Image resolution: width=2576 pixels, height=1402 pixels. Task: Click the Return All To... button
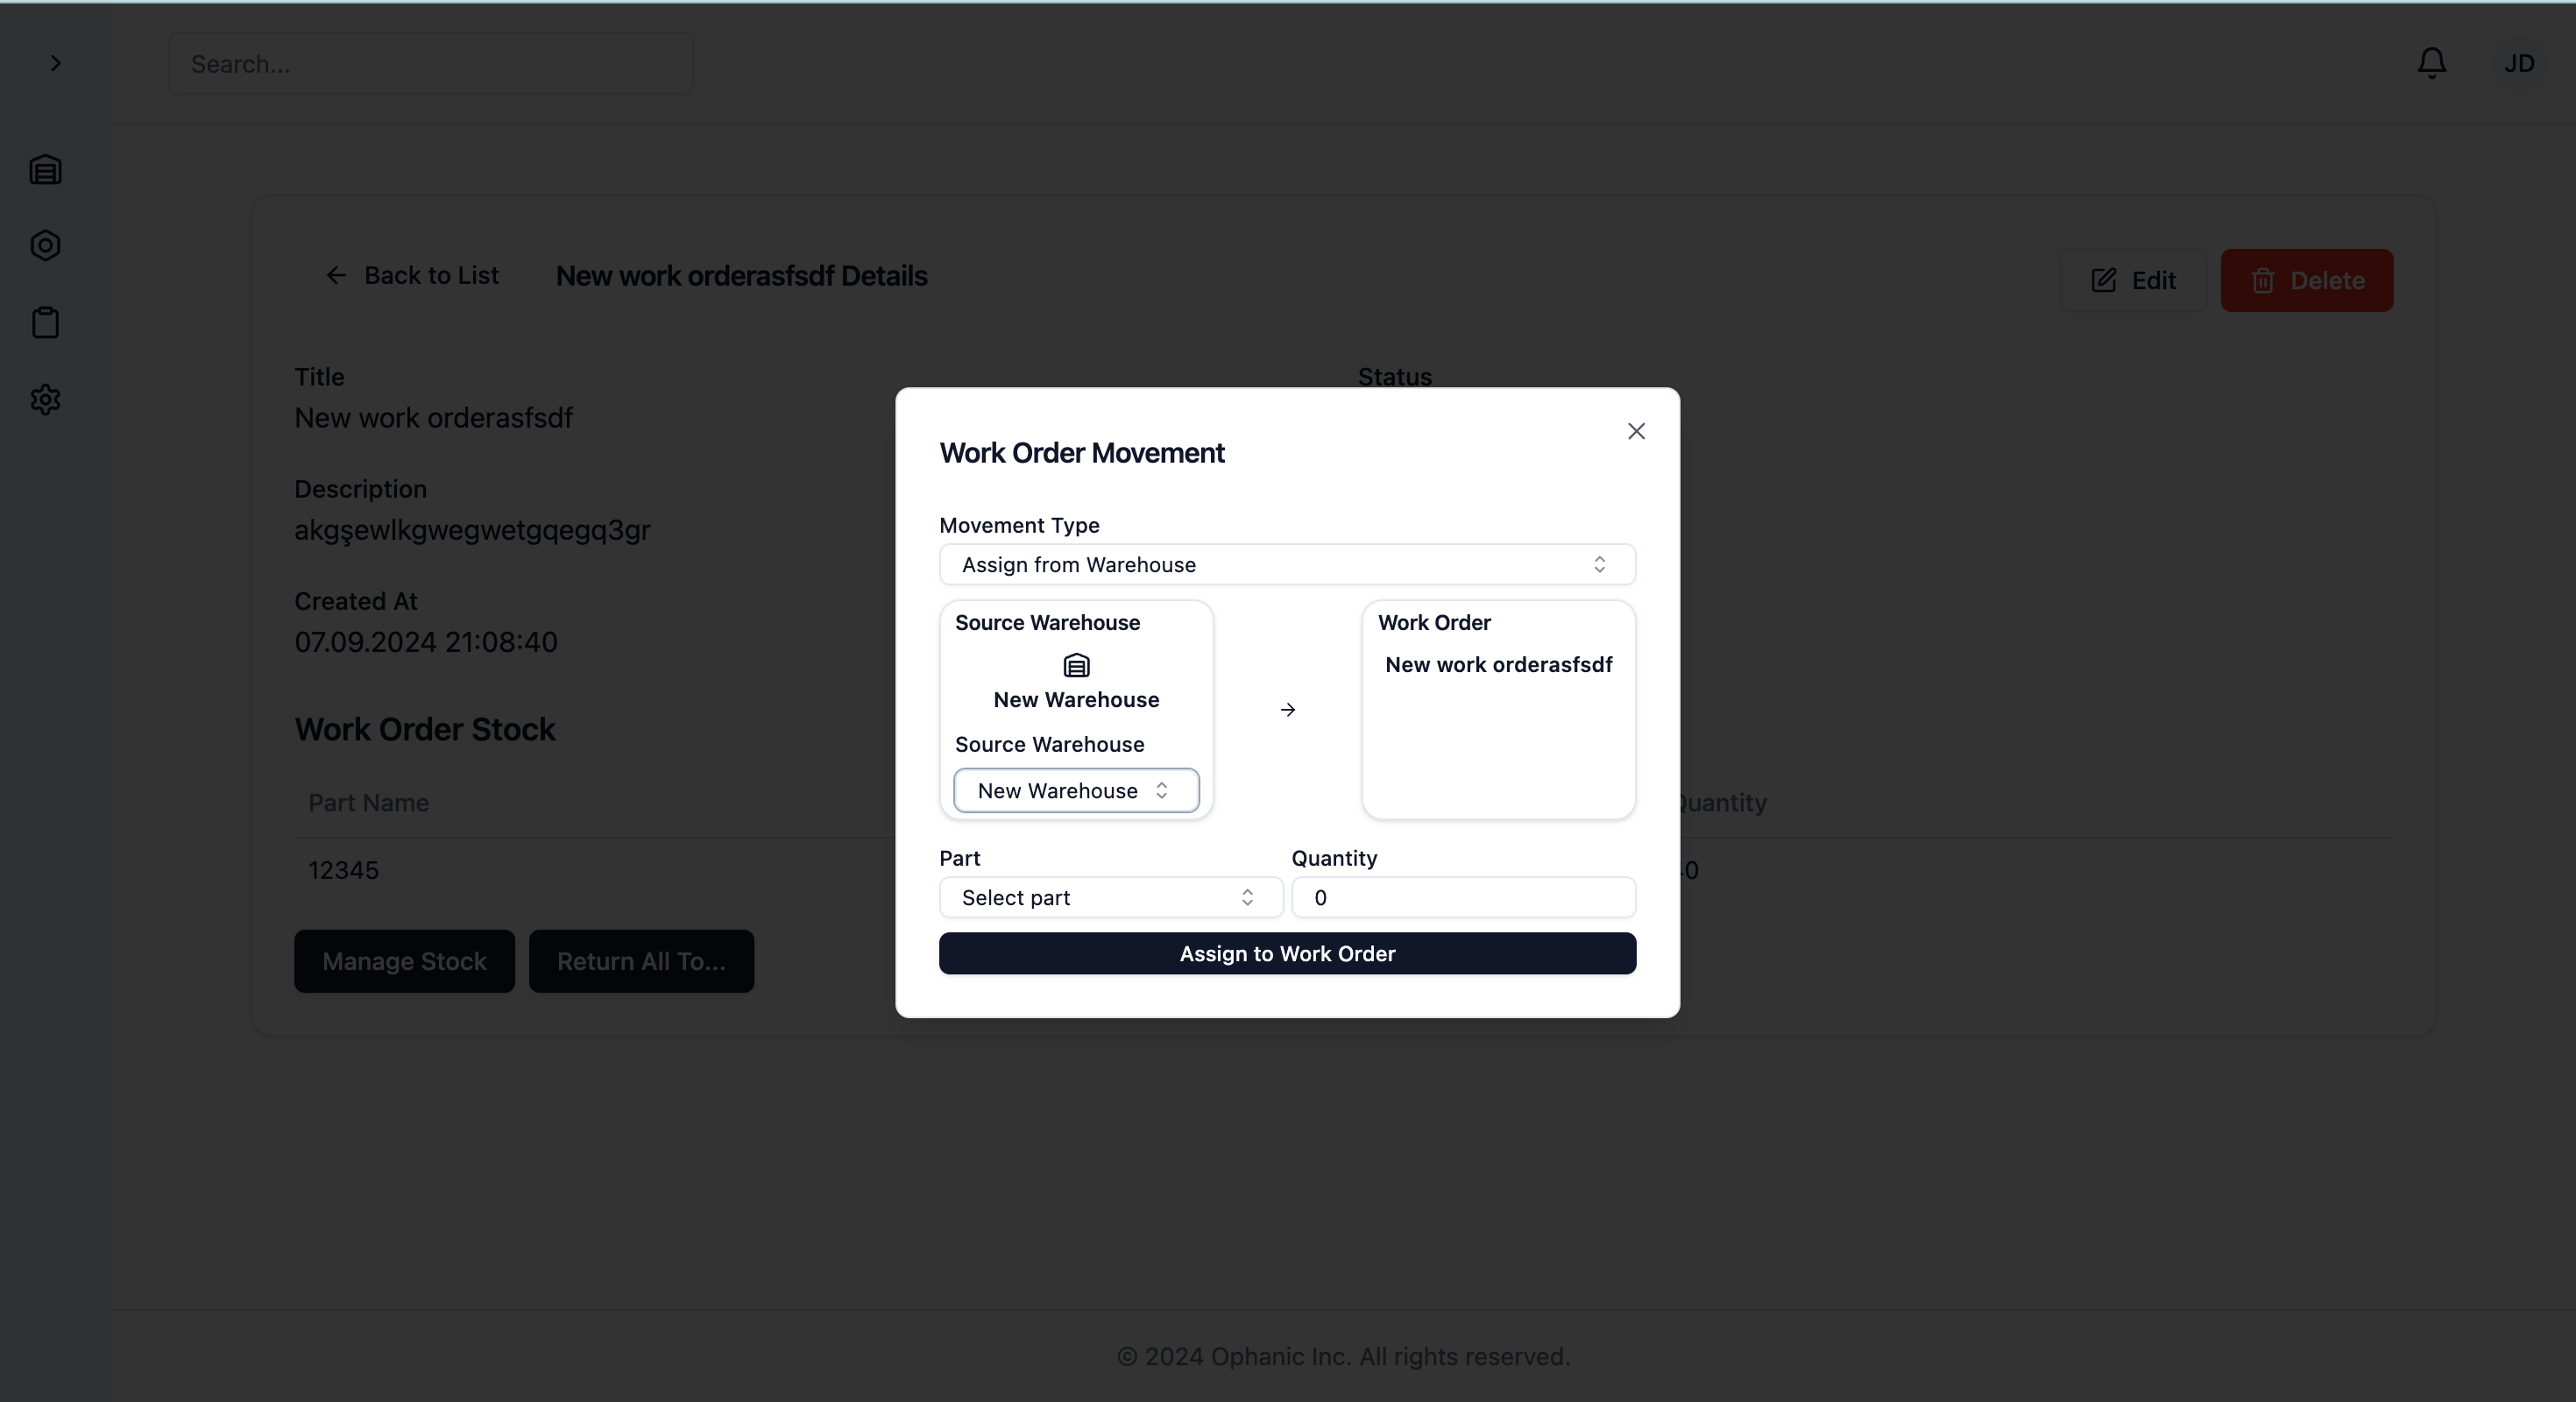[639, 960]
